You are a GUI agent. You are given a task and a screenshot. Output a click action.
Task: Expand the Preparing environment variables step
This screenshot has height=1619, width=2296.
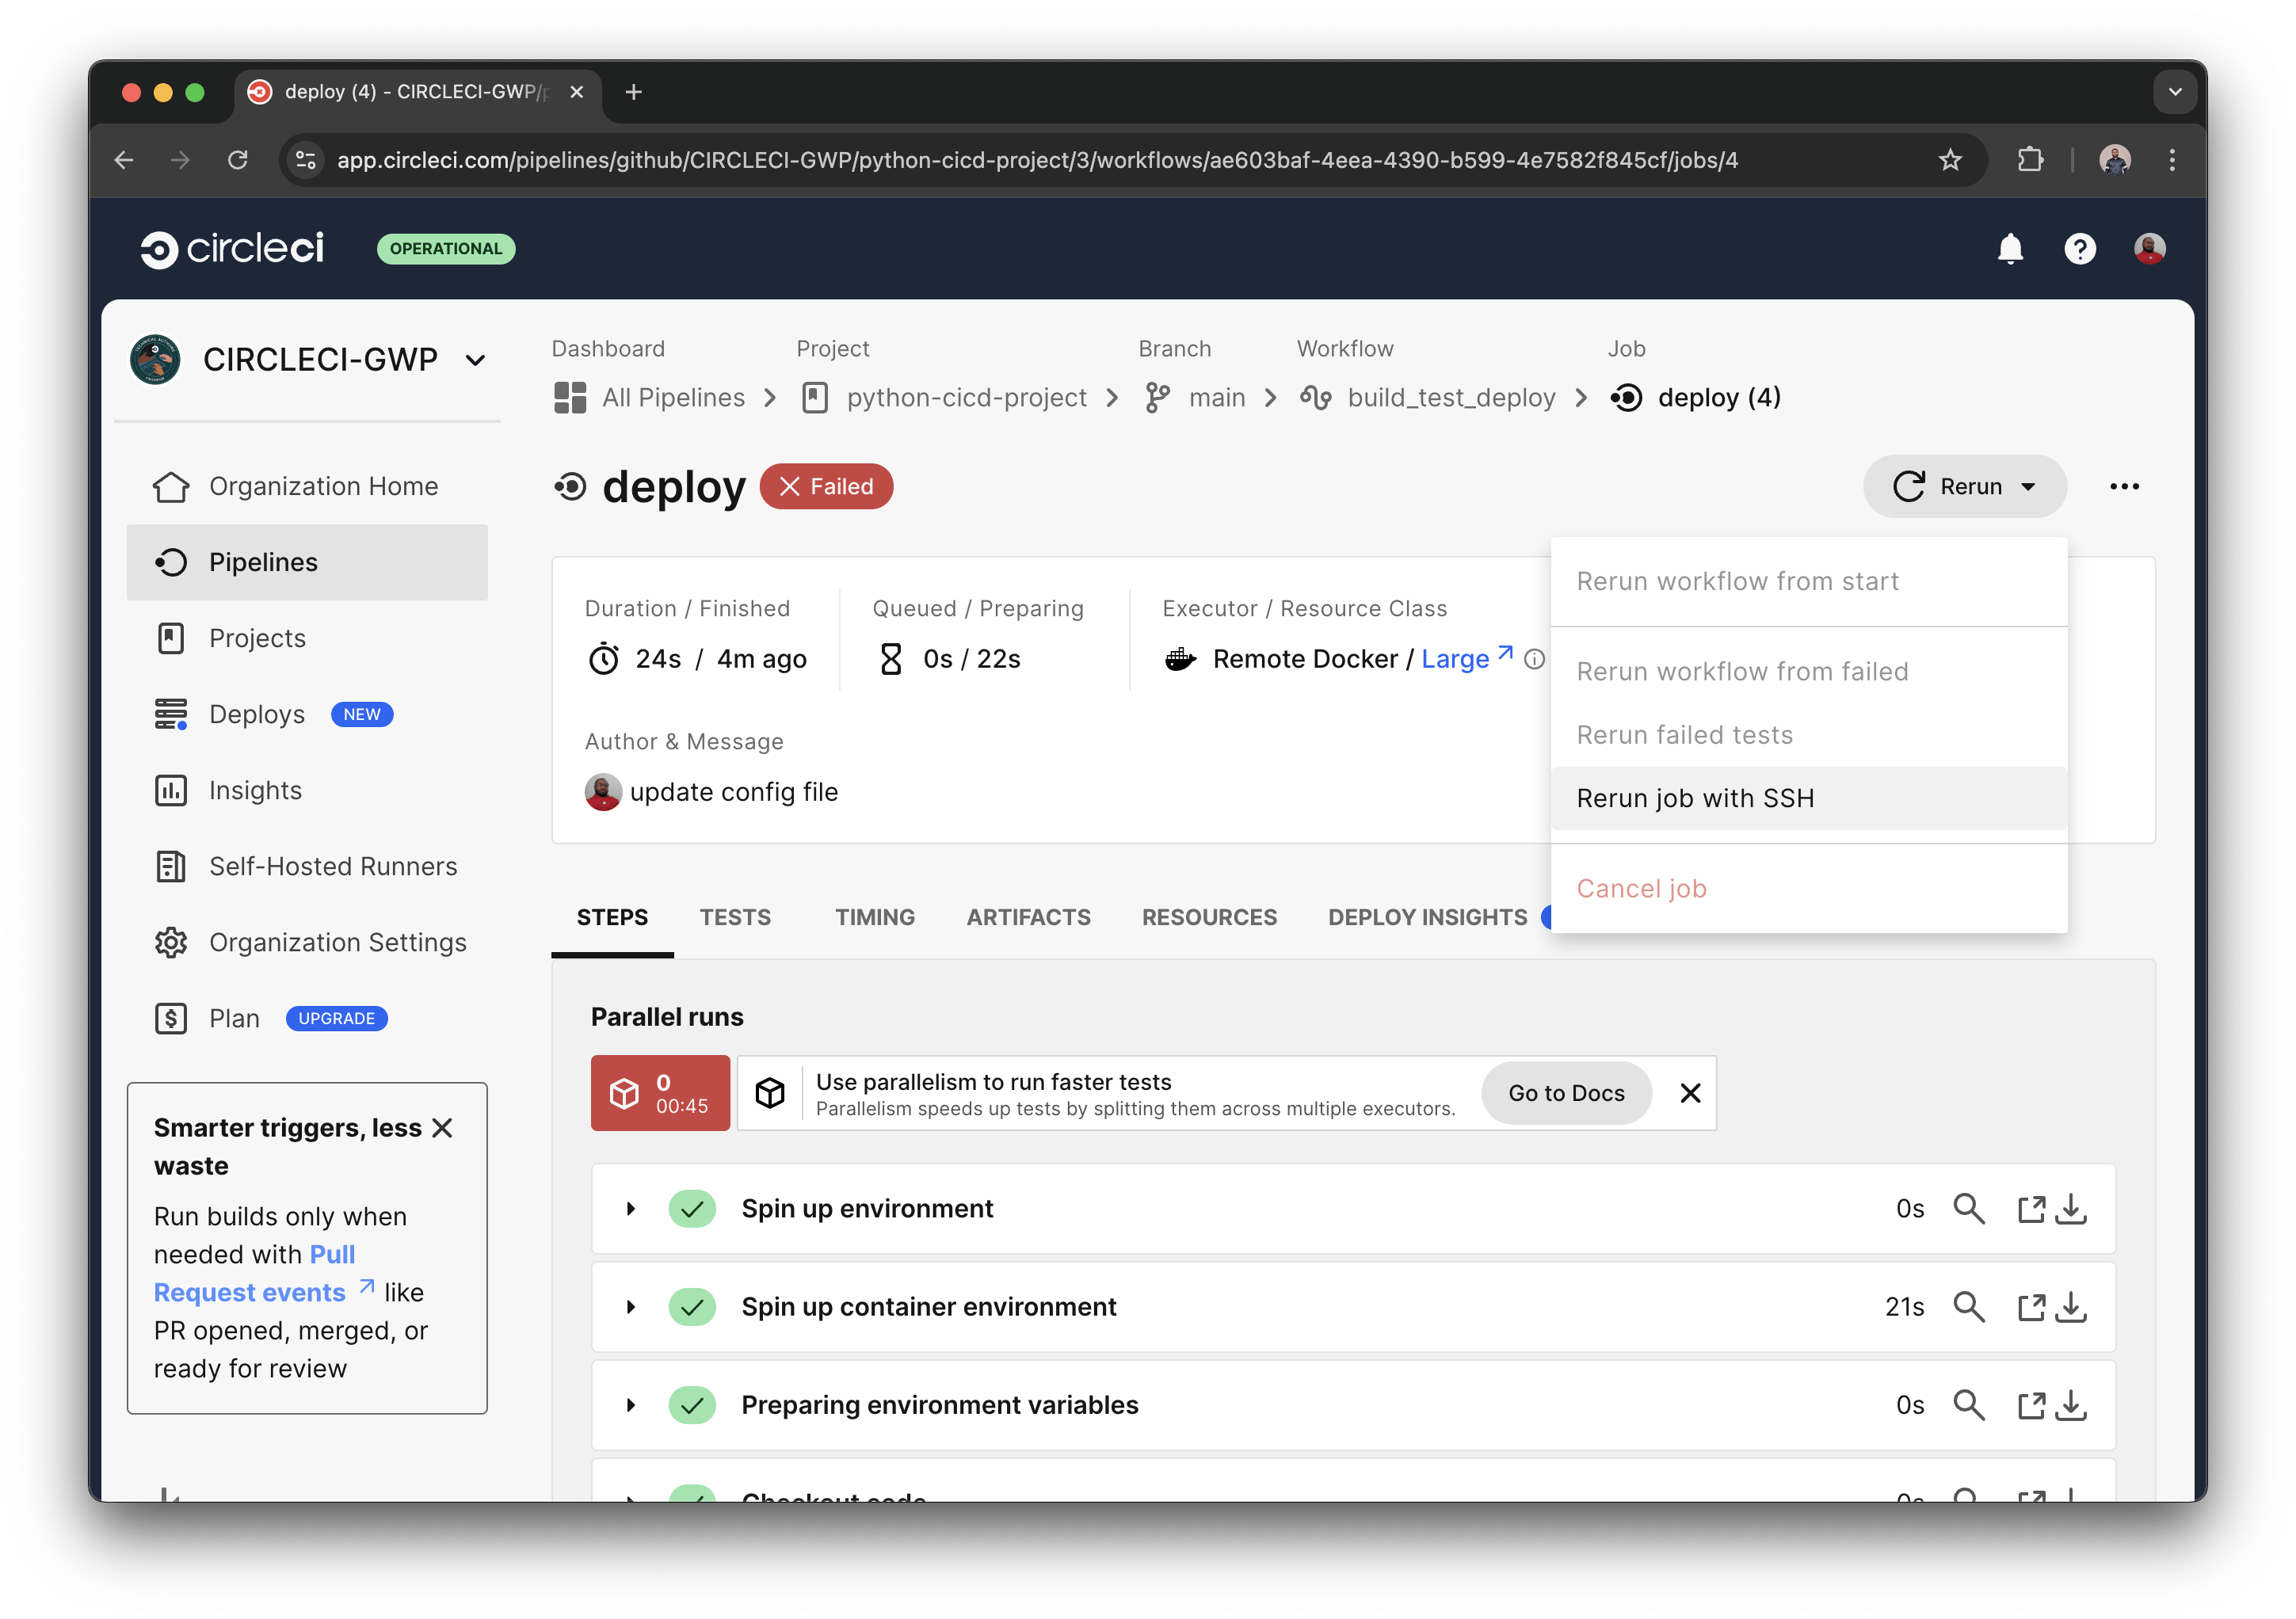point(630,1404)
